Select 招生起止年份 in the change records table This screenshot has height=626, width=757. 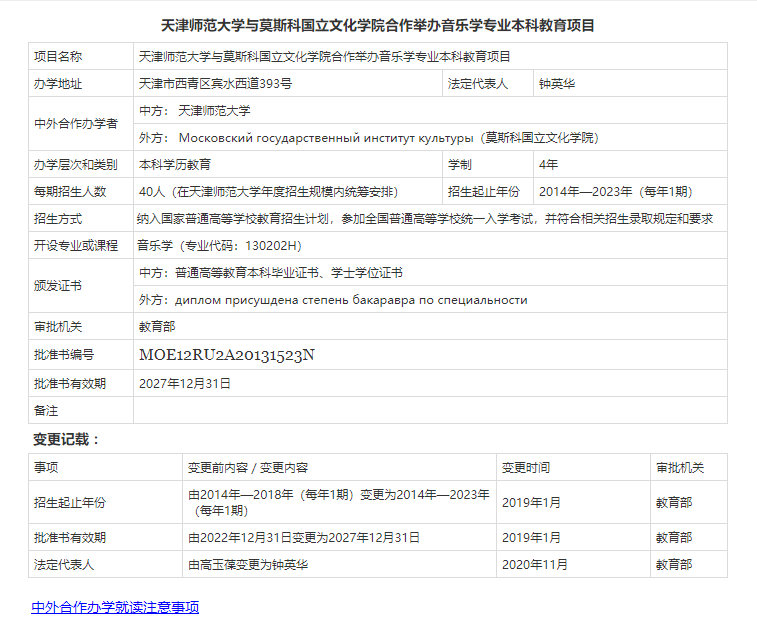[x=70, y=502]
